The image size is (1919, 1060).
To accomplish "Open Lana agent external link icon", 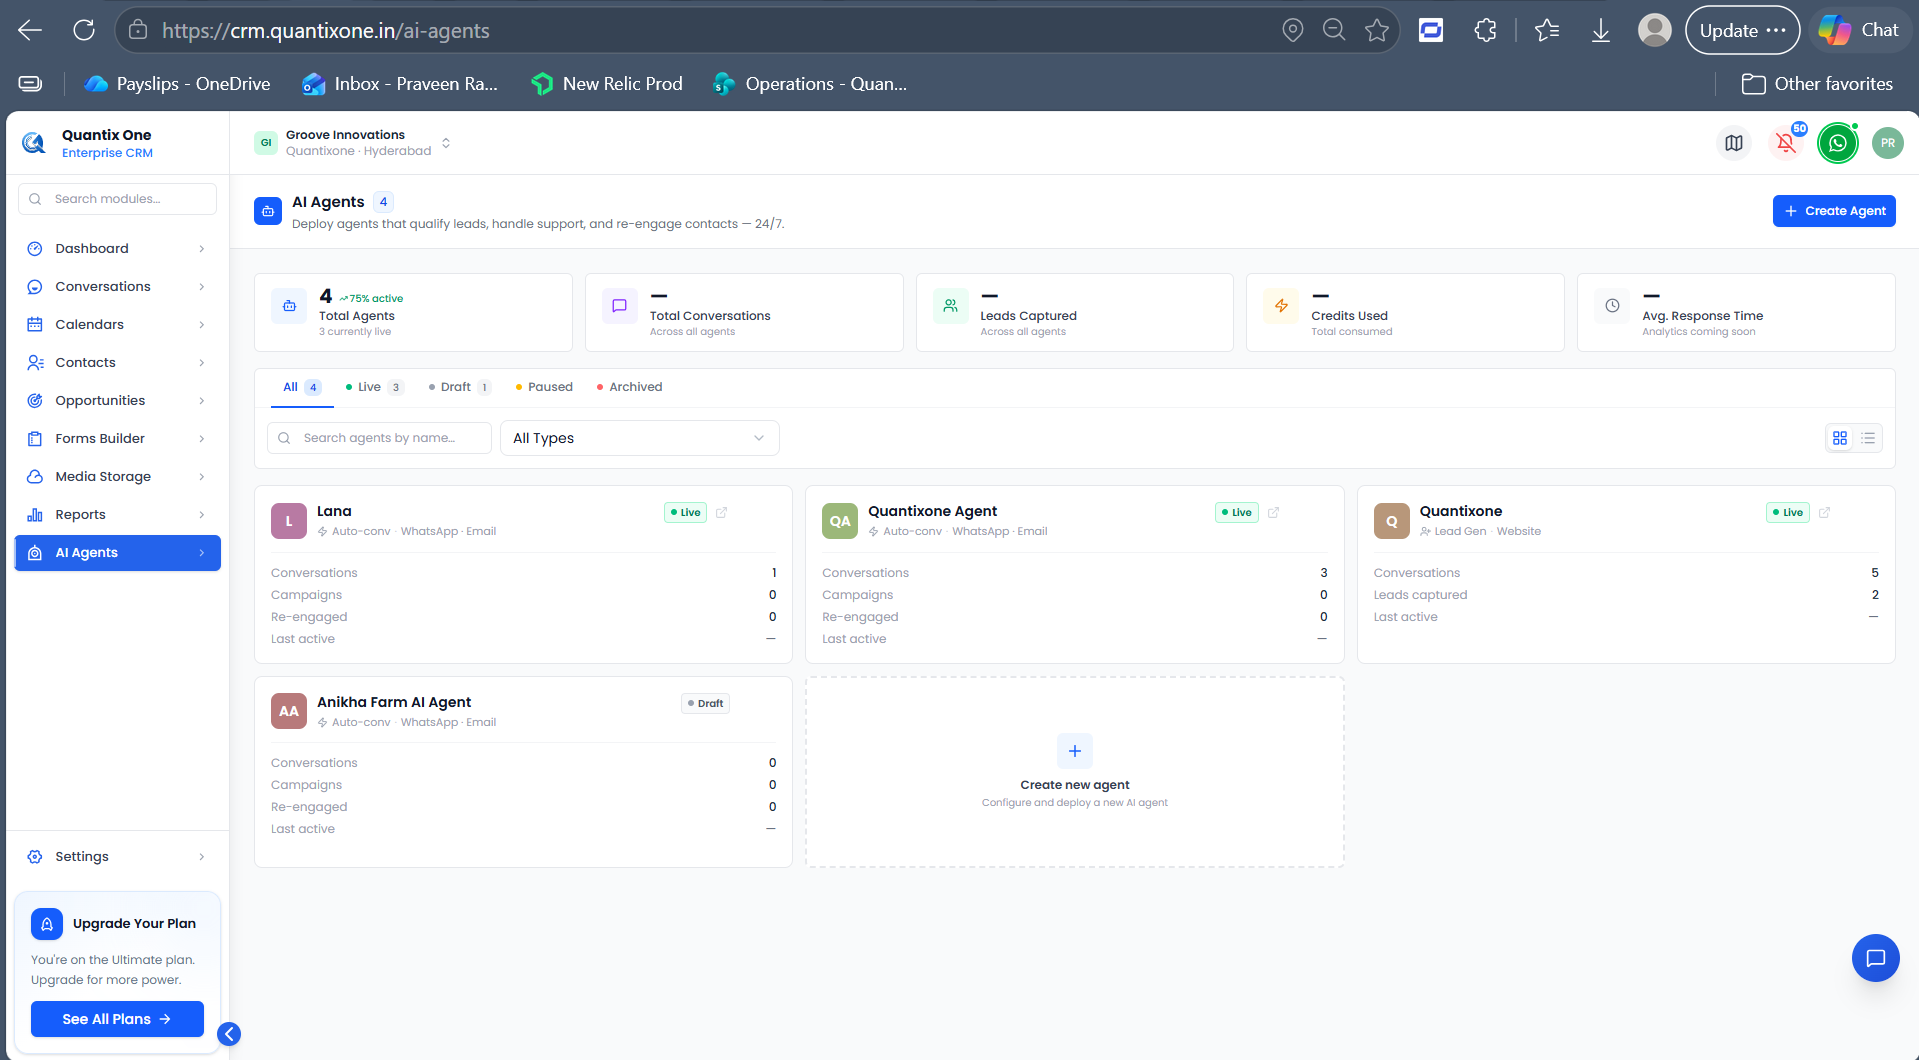I will point(722,512).
